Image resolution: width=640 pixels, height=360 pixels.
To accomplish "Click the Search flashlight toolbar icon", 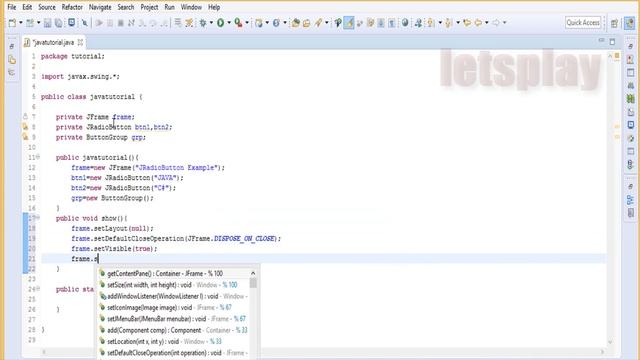I will tap(318, 23).
